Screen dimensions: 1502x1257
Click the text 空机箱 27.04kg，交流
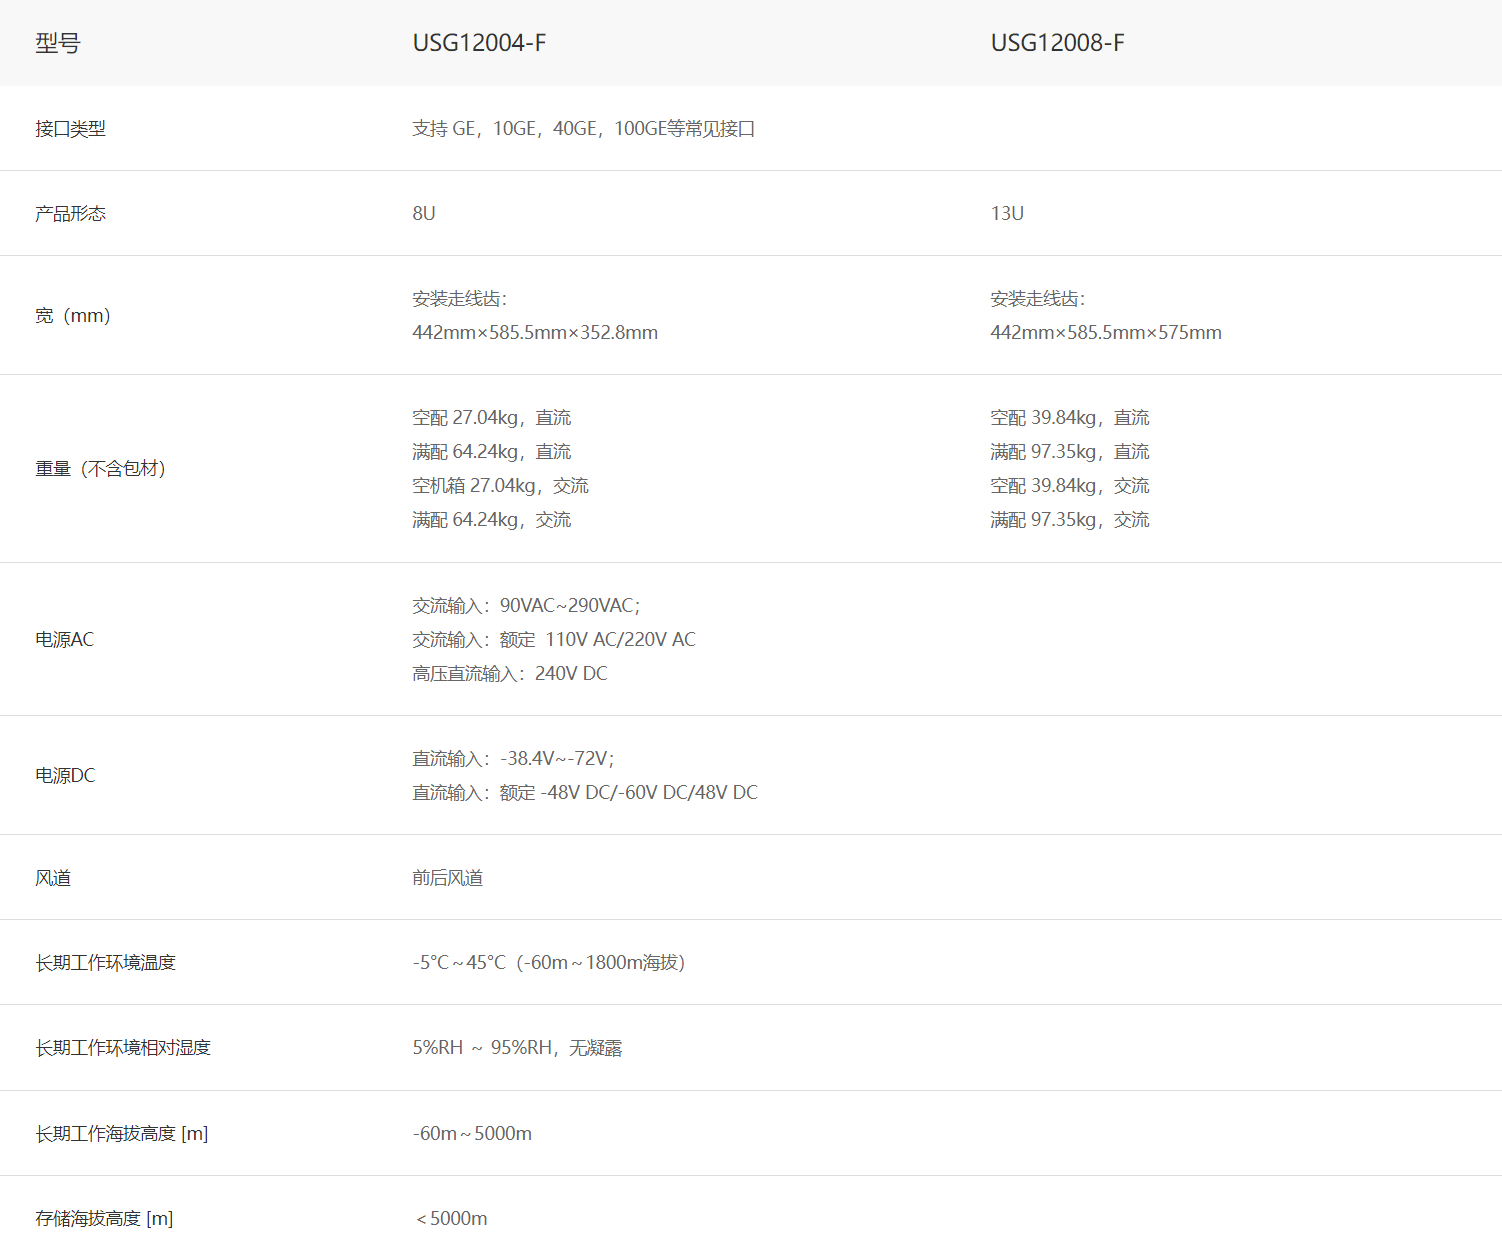500,486
